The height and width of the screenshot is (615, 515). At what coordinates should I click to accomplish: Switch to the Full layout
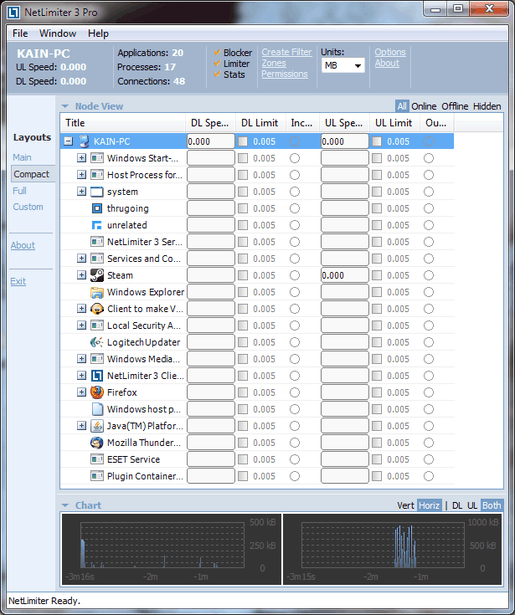[20, 191]
